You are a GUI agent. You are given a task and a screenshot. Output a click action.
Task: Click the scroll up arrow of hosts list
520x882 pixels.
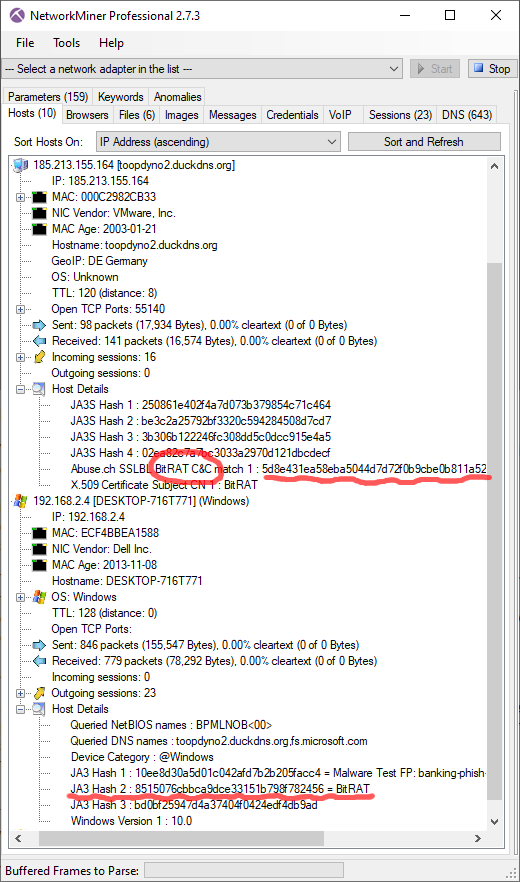pos(494,166)
